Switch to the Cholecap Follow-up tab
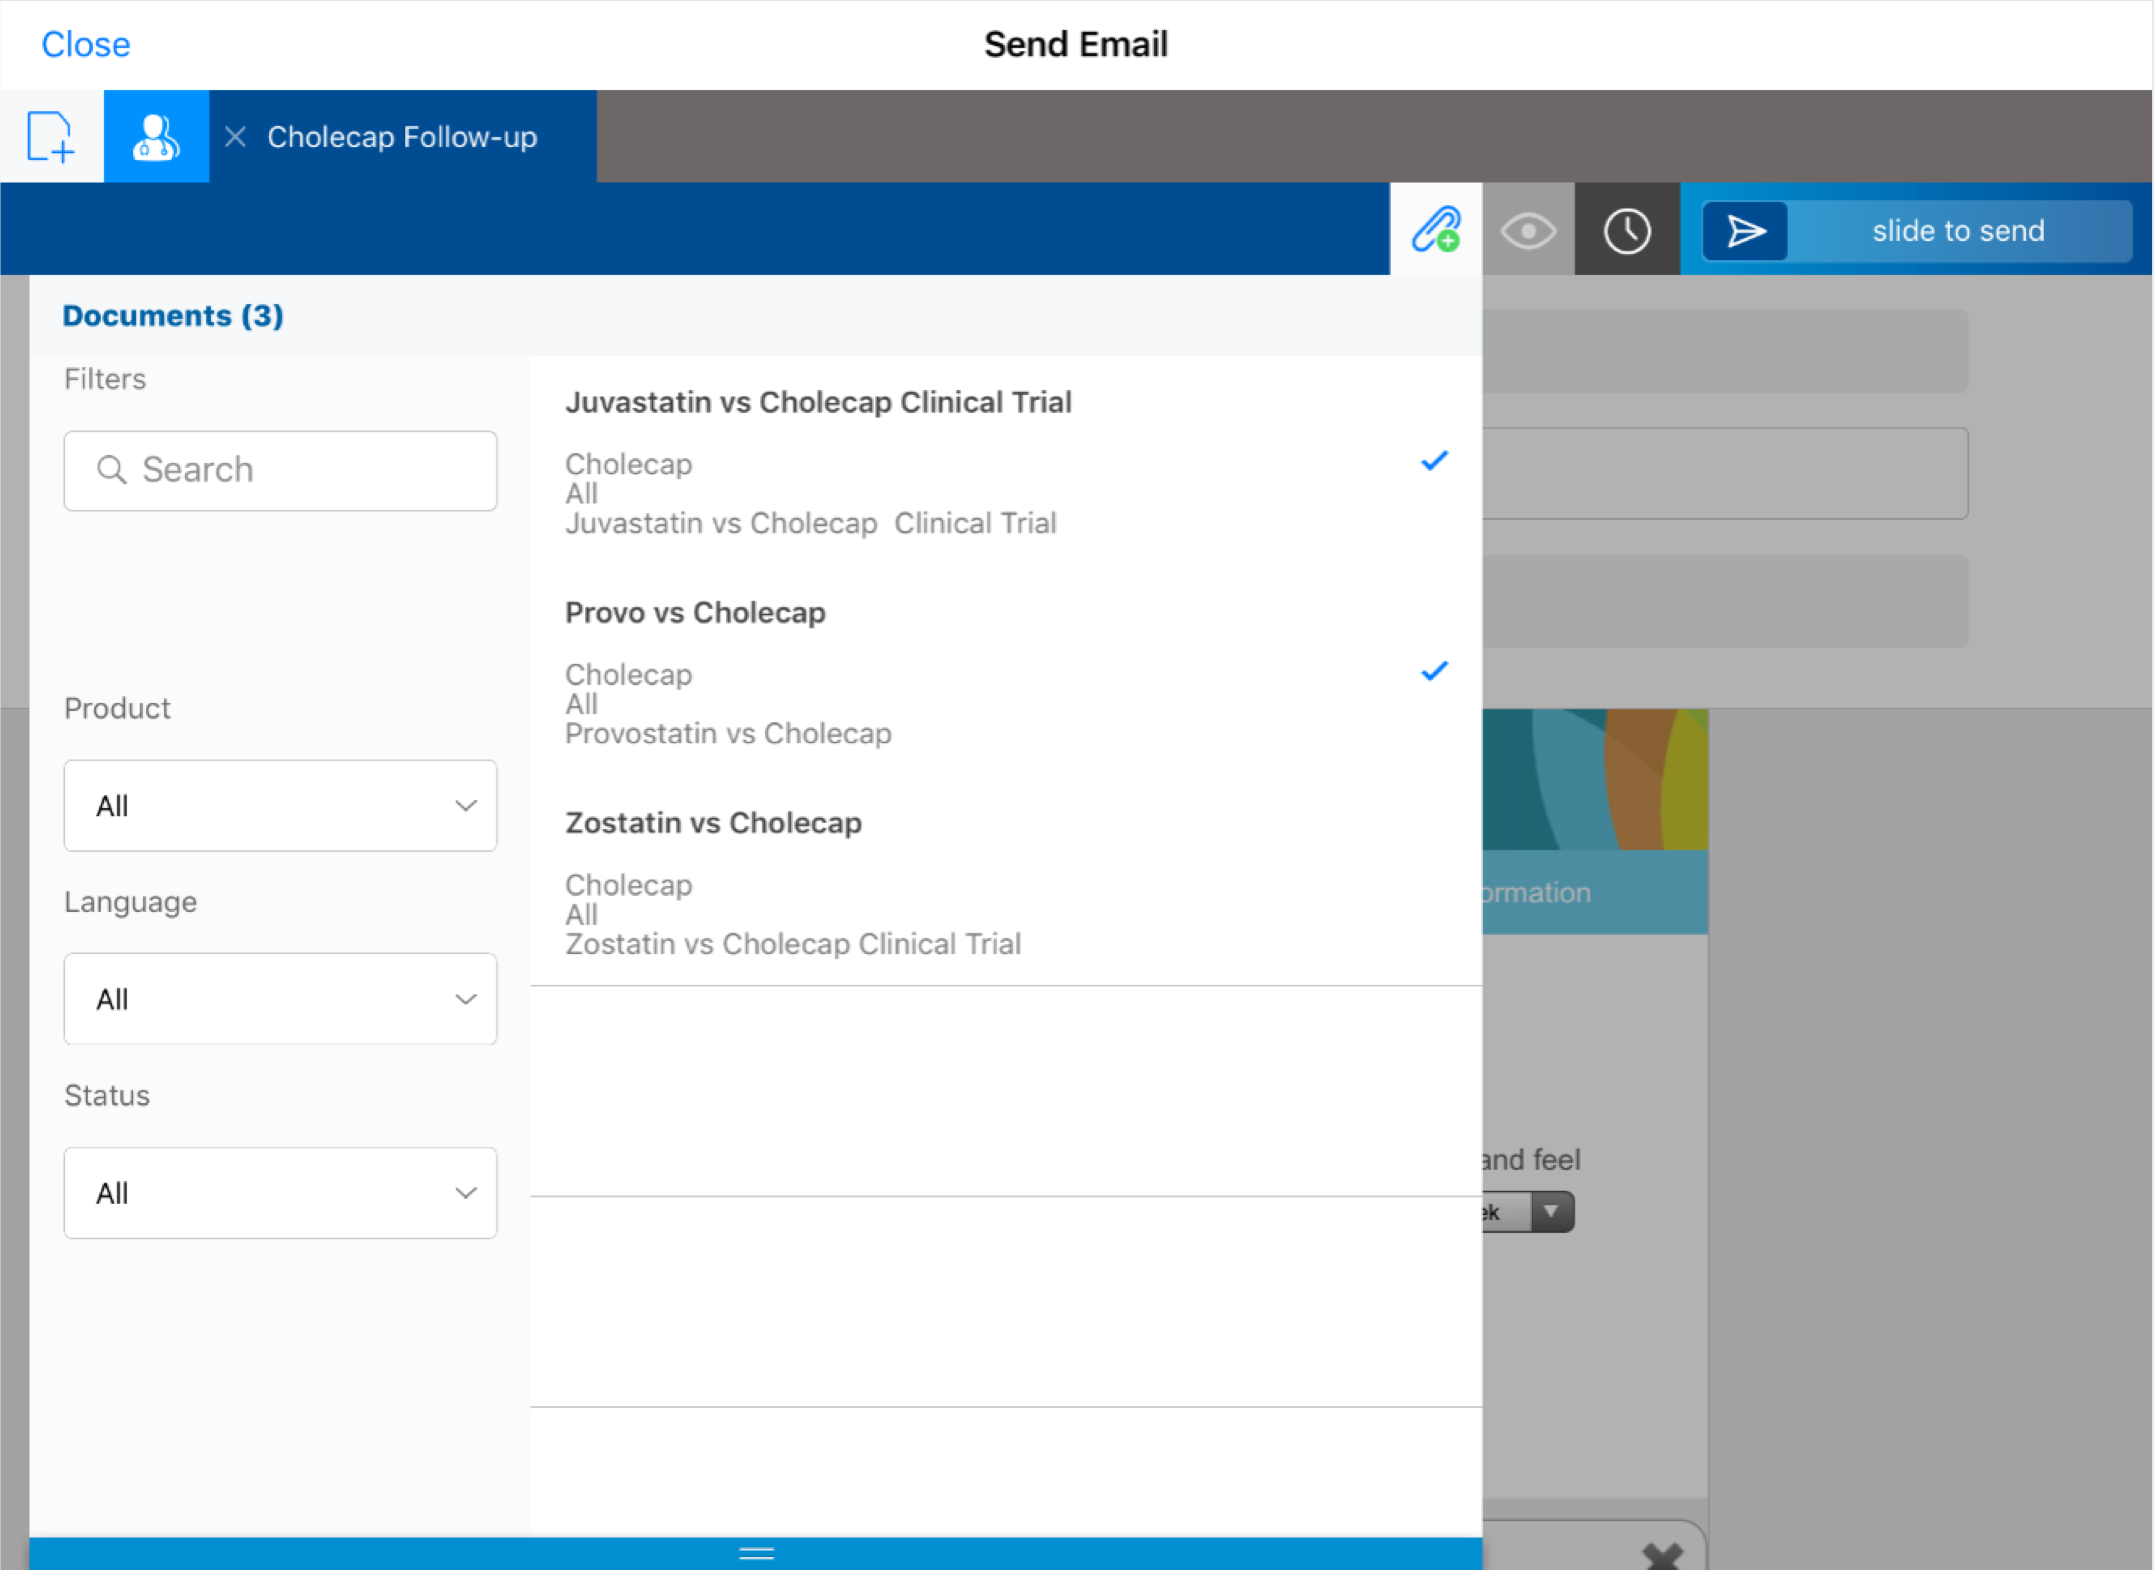 [402, 136]
